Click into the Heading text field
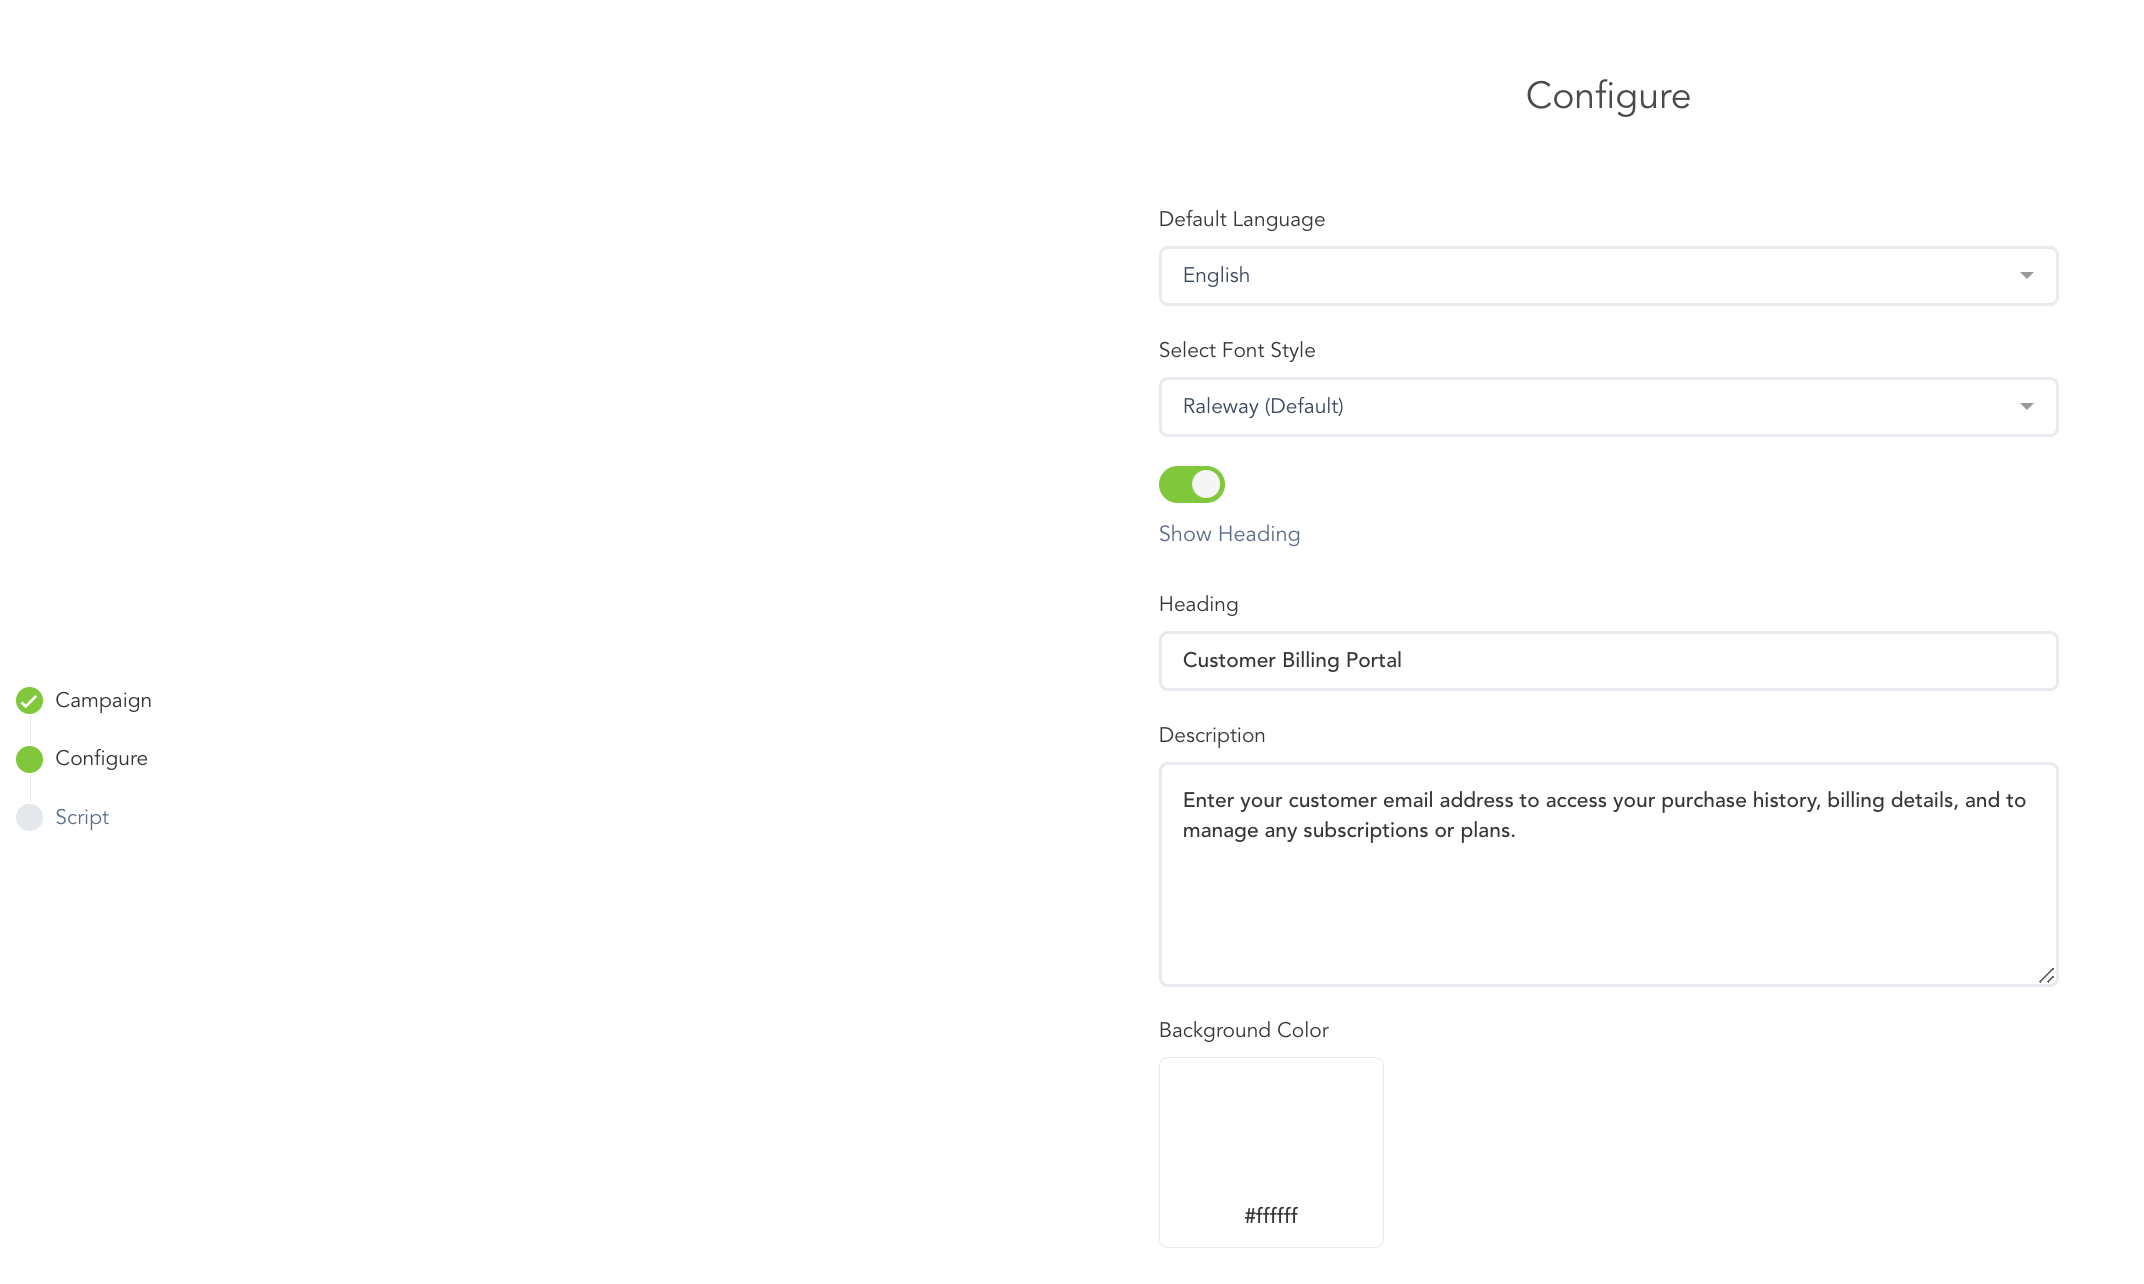 [1606, 661]
